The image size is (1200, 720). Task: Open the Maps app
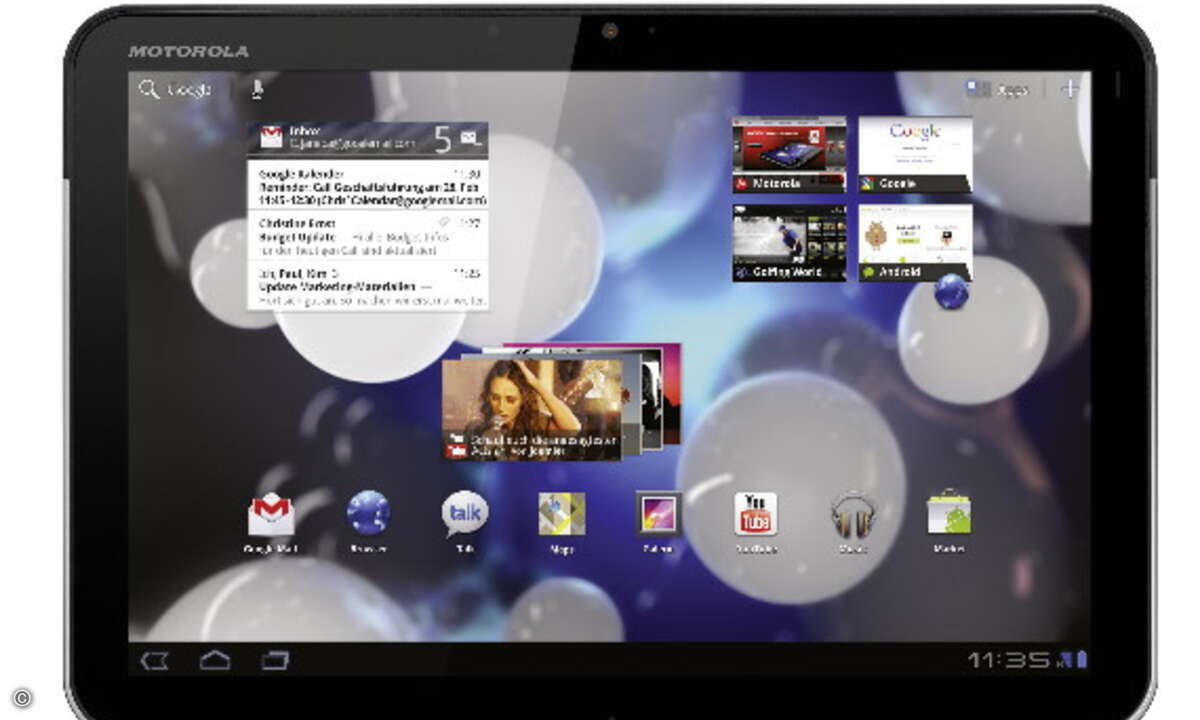562,514
